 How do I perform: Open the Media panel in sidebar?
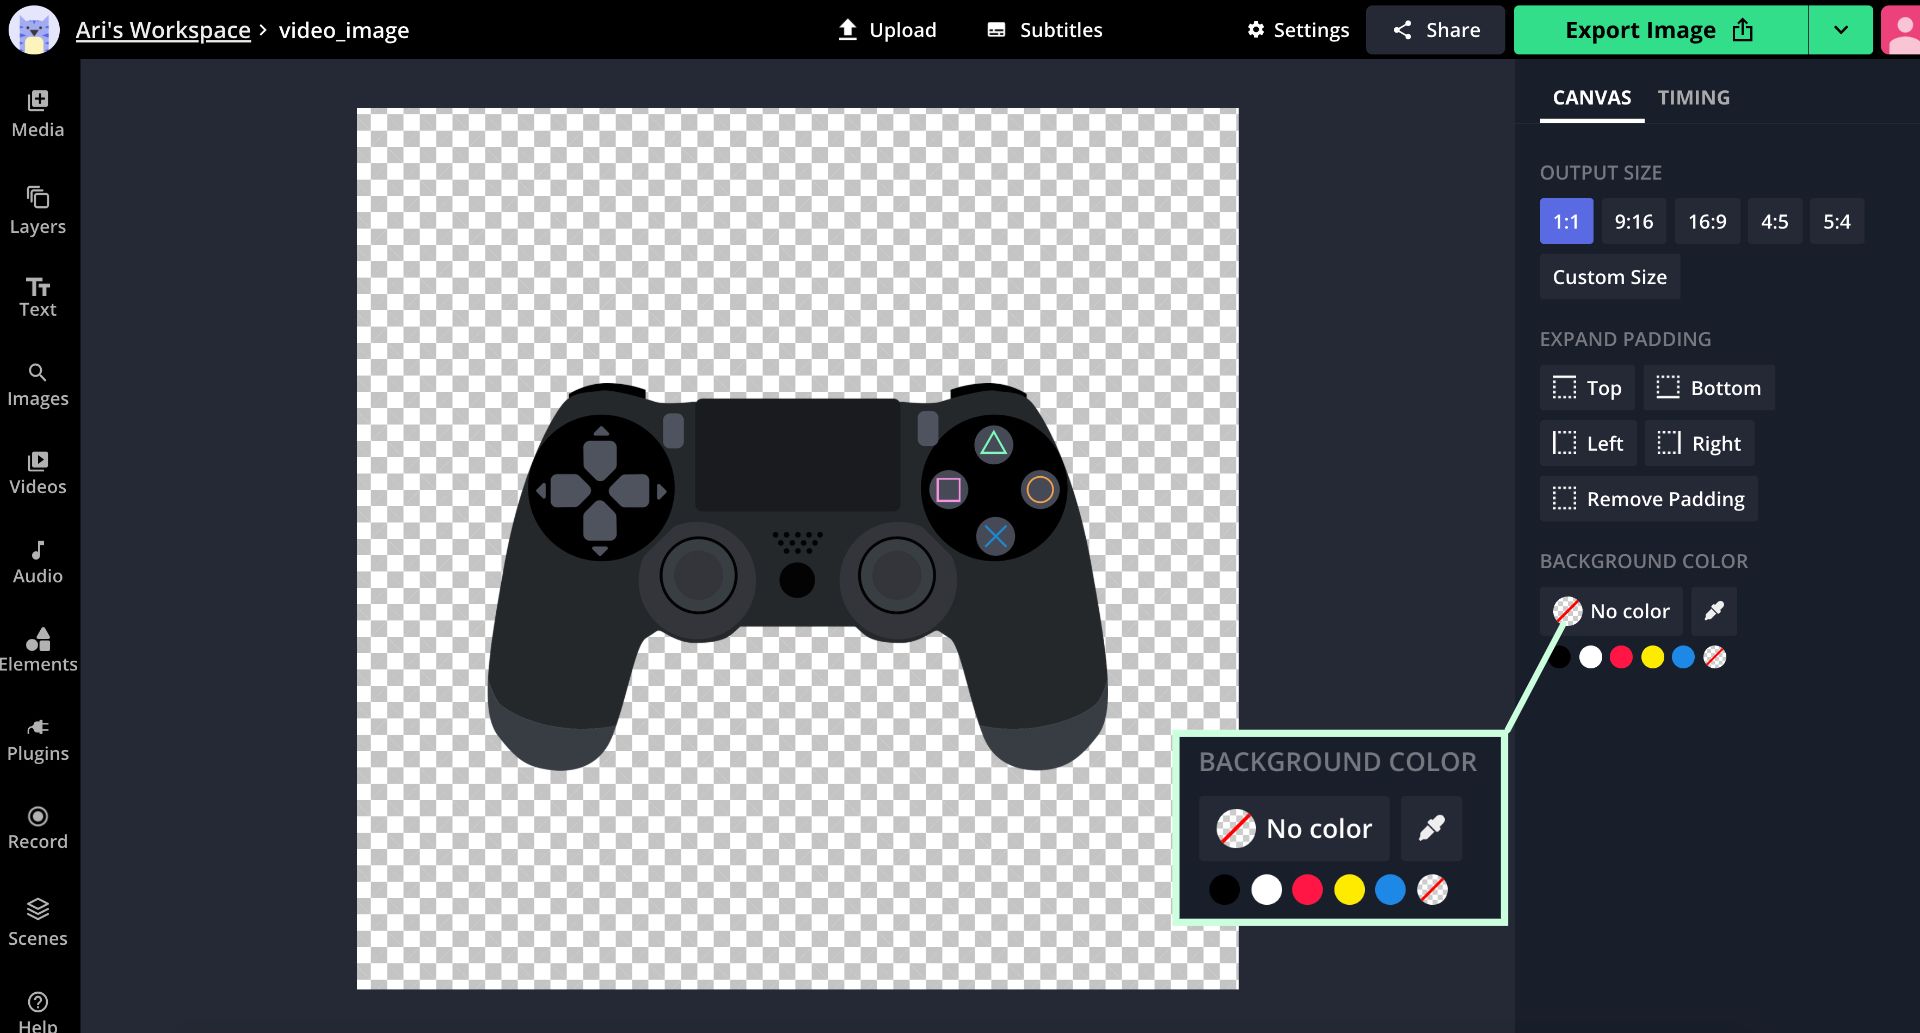click(38, 114)
